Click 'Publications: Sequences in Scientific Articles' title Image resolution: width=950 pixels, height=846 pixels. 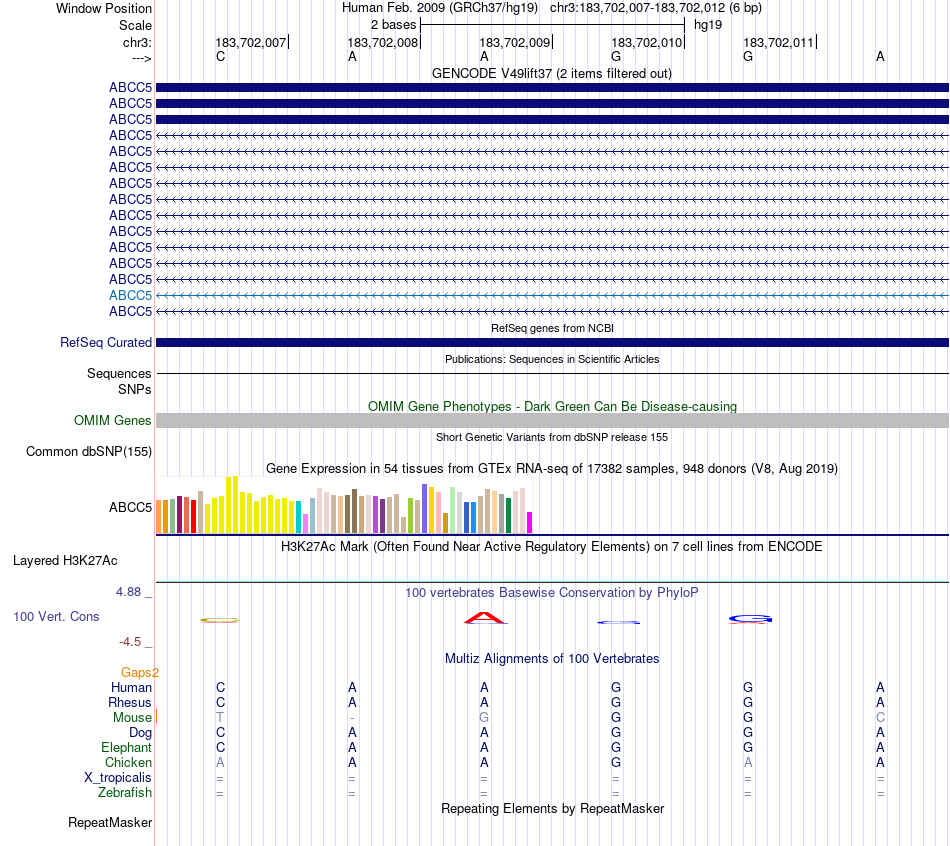(x=552, y=359)
